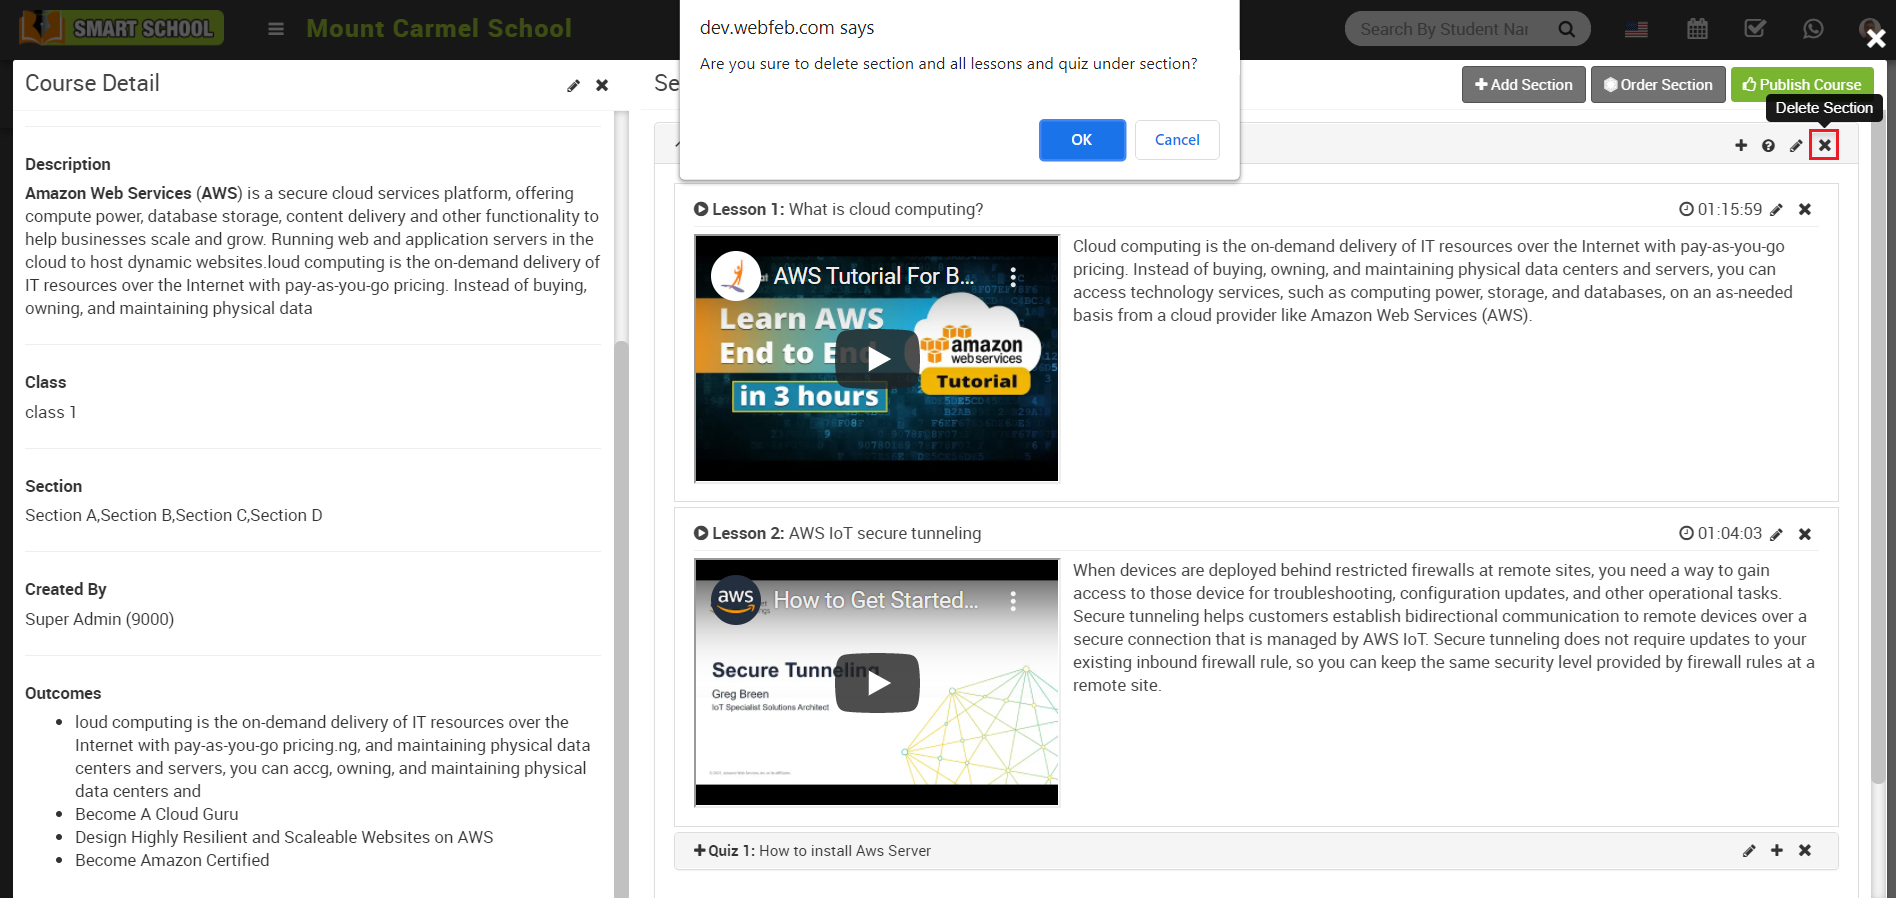The height and width of the screenshot is (898, 1896).
Task: Confirm deletion with the OK button
Action: tap(1081, 140)
